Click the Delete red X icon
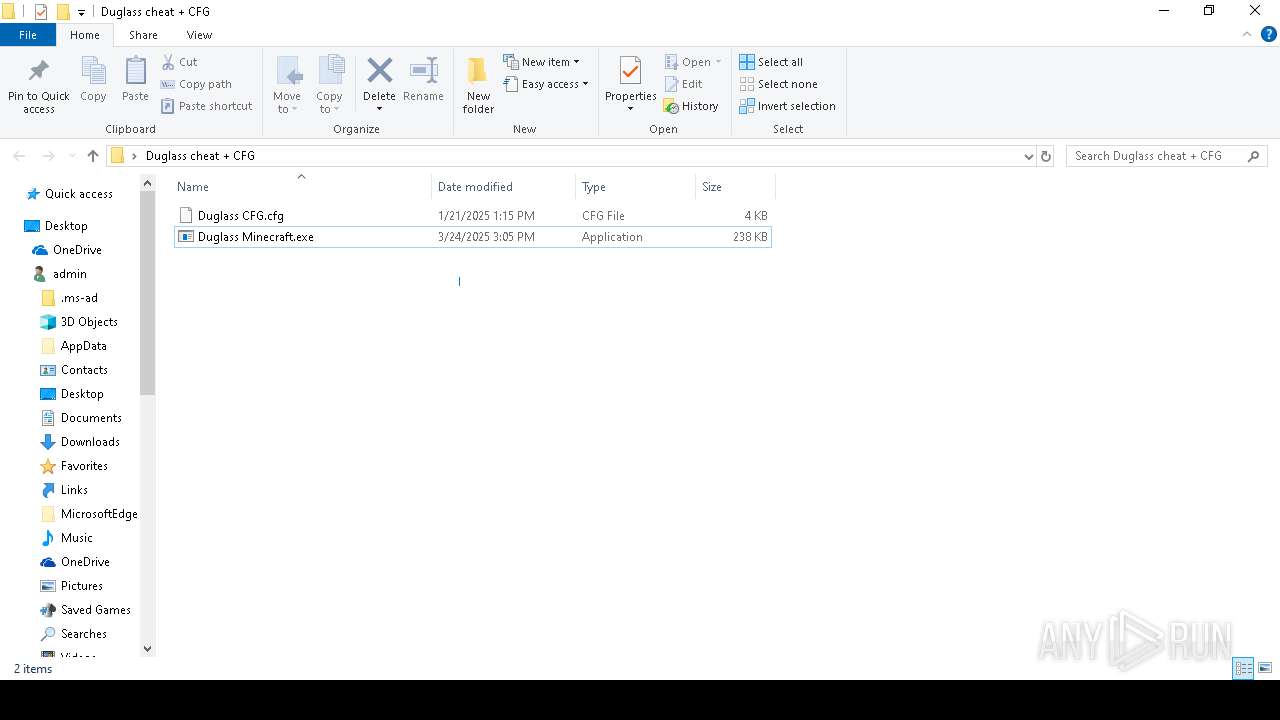Viewport: 1280px width, 720px height. [379, 70]
